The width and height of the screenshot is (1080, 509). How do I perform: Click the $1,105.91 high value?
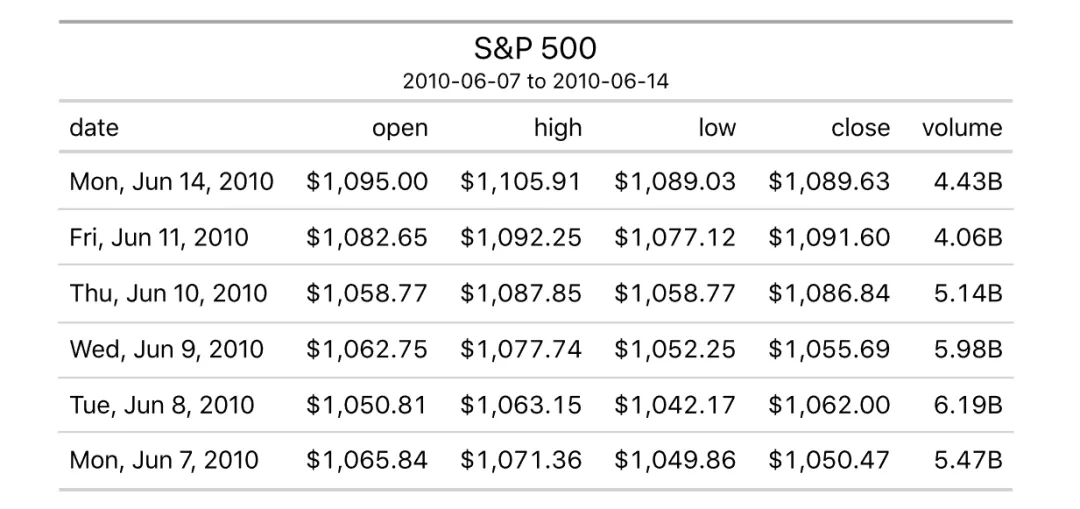tap(521, 182)
